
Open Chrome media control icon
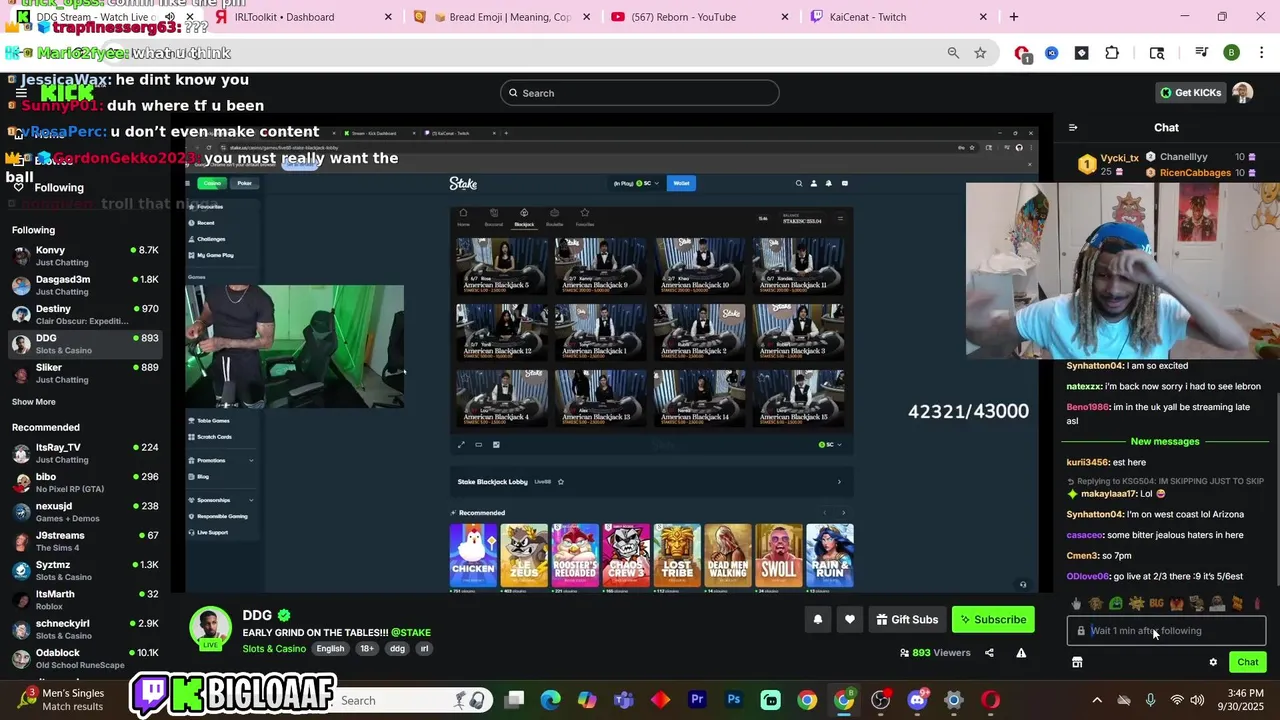(x=1201, y=53)
